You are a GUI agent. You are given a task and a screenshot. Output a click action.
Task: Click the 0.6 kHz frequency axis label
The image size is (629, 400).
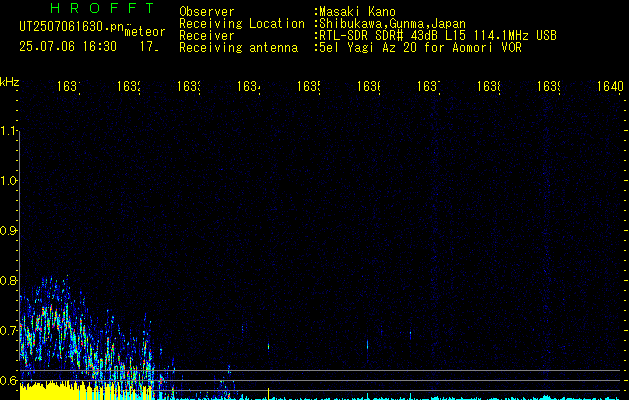click(x=10, y=380)
